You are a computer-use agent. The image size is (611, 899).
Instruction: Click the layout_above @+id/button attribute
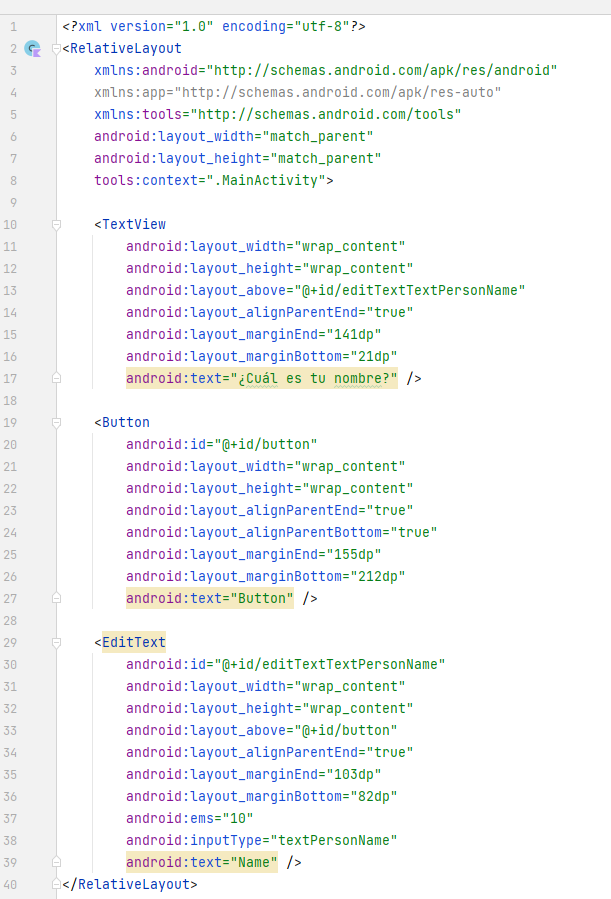(261, 730)
